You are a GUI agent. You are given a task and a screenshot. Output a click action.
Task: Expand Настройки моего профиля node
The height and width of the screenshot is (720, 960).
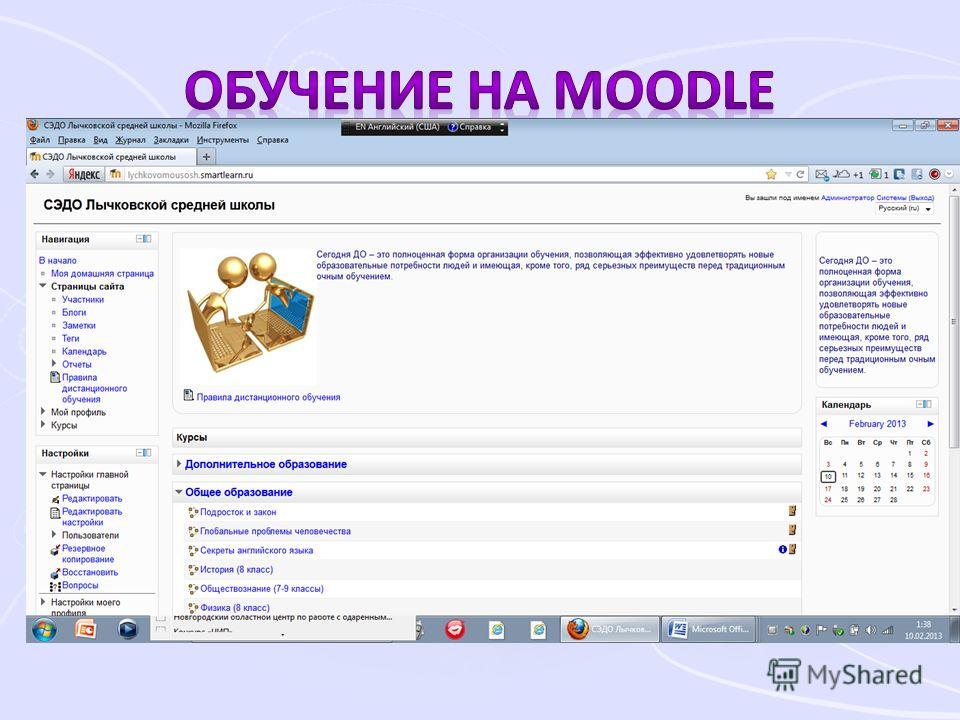point(43,602)
